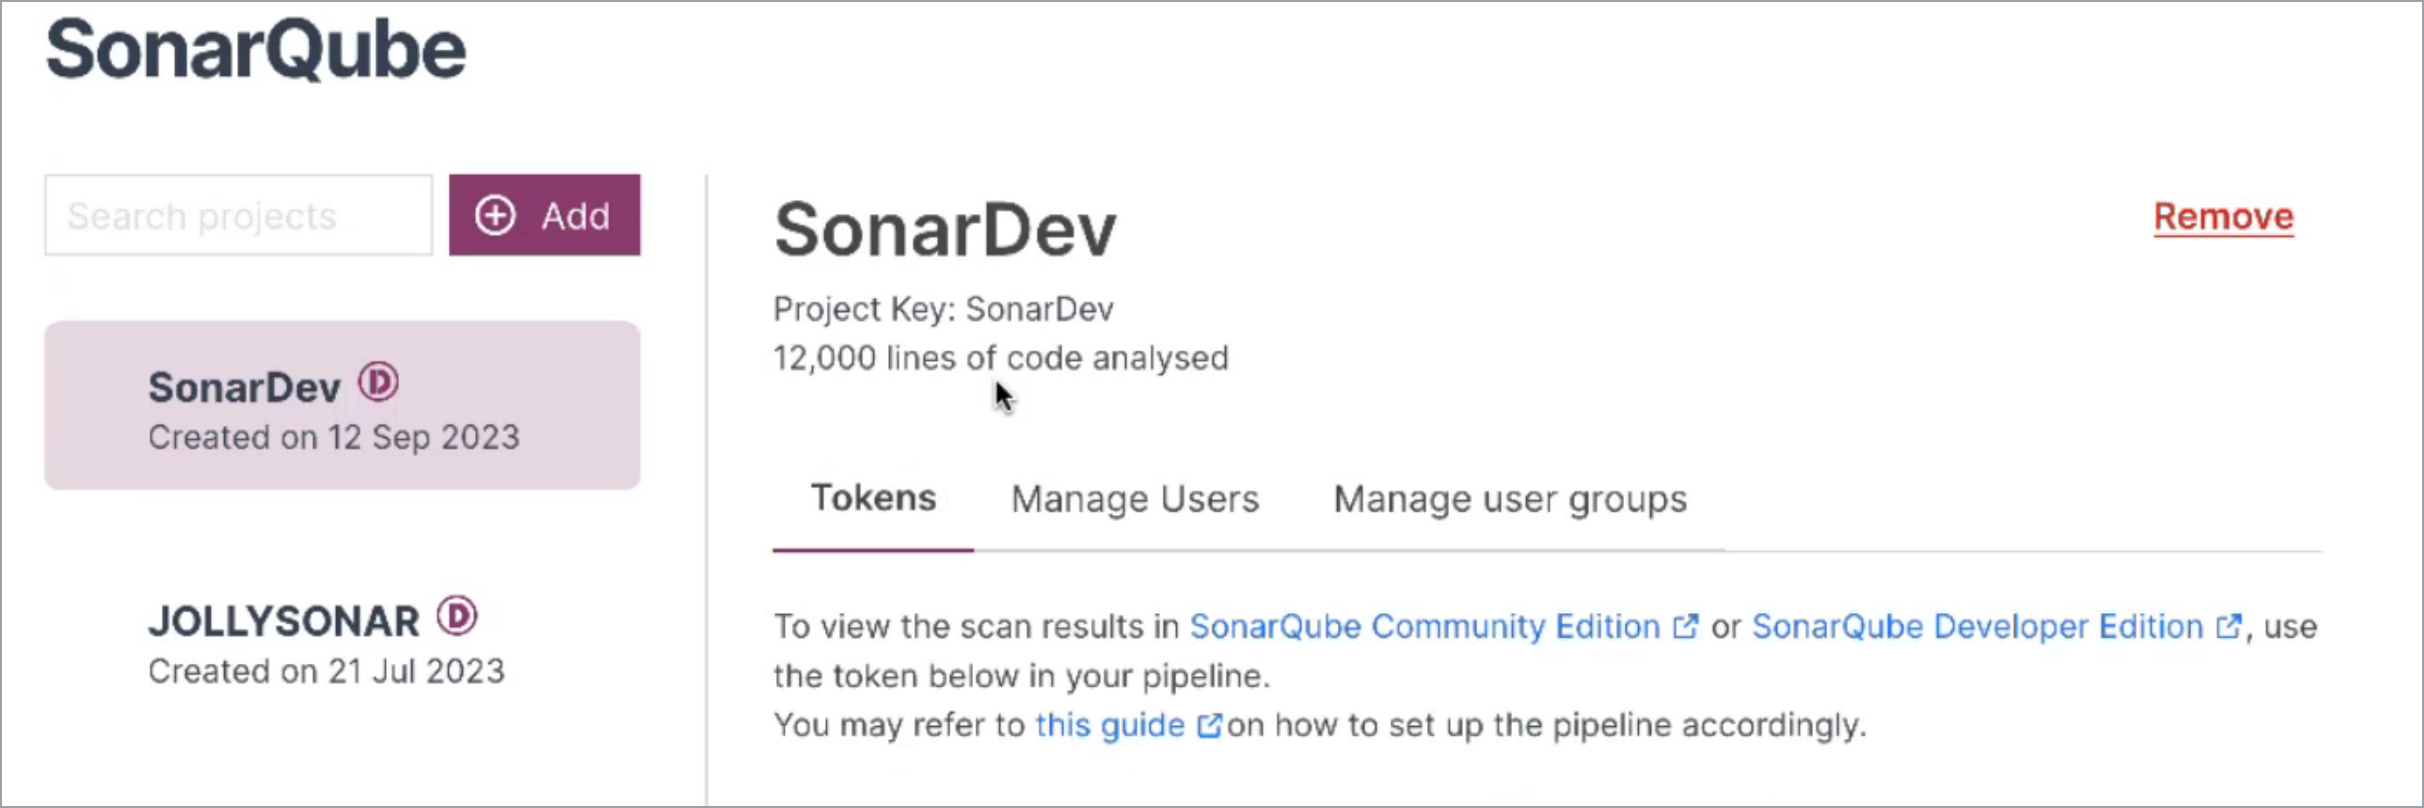
Task: Open the SonarQube Community Edition link
Action: [x=1424, y=627]
